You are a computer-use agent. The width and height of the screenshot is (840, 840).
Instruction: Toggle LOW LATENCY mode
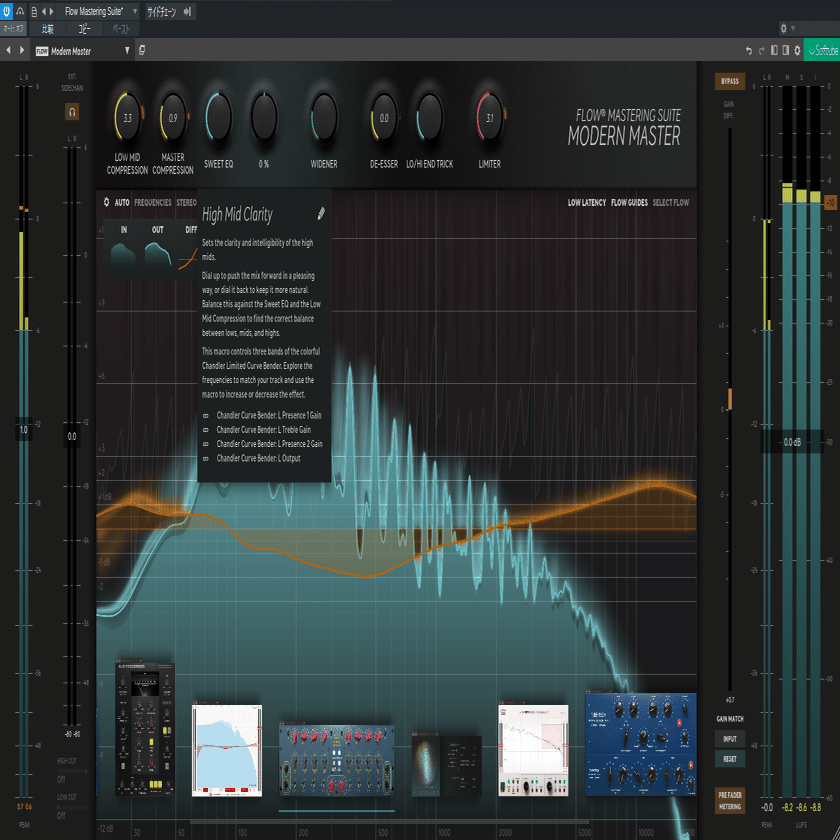click(x=587, y=202)
